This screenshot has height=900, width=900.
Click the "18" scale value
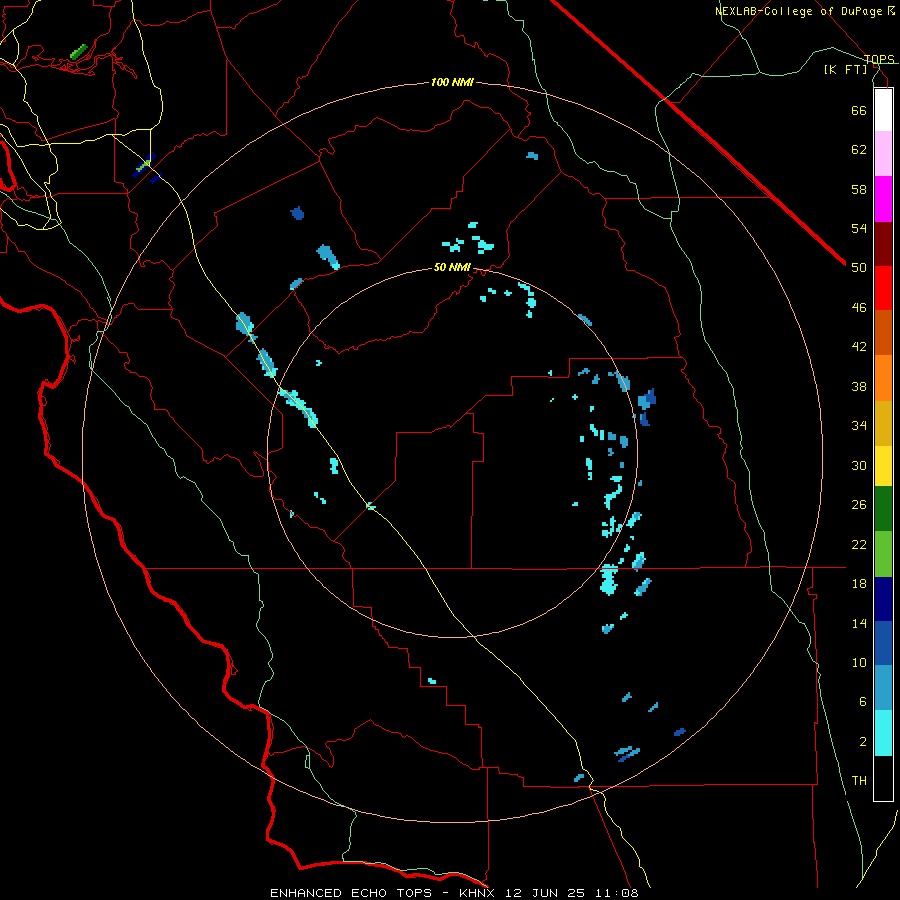[859, 584]
